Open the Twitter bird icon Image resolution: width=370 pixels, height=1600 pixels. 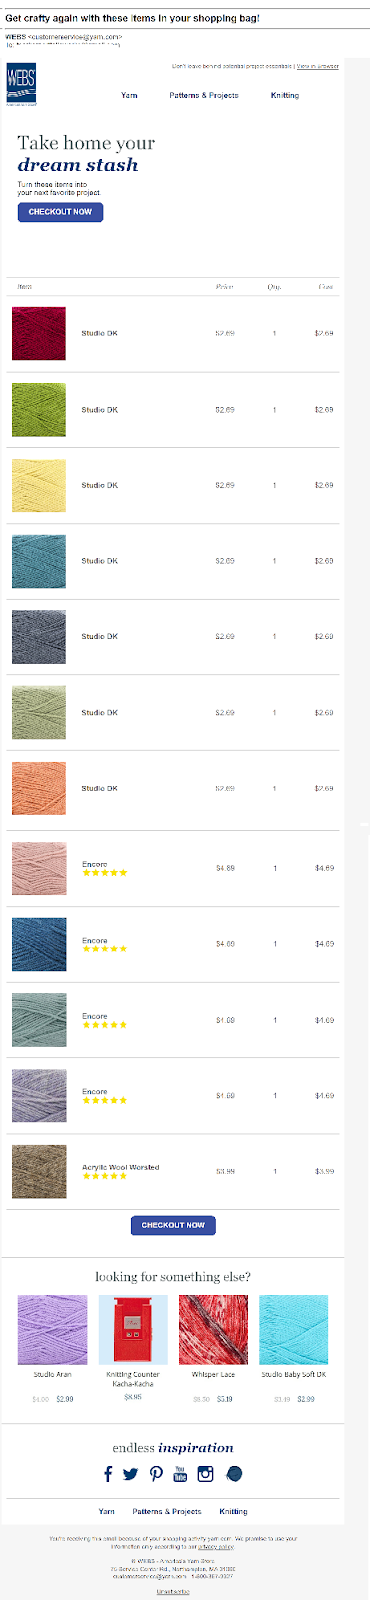coord(130,1474)
